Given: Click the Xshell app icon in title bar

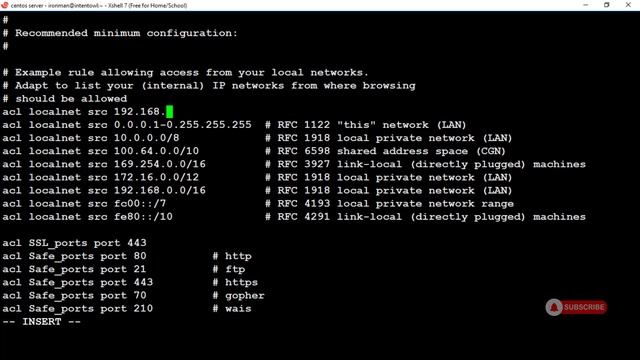Looking at the screenshot, I should [4, 5].
